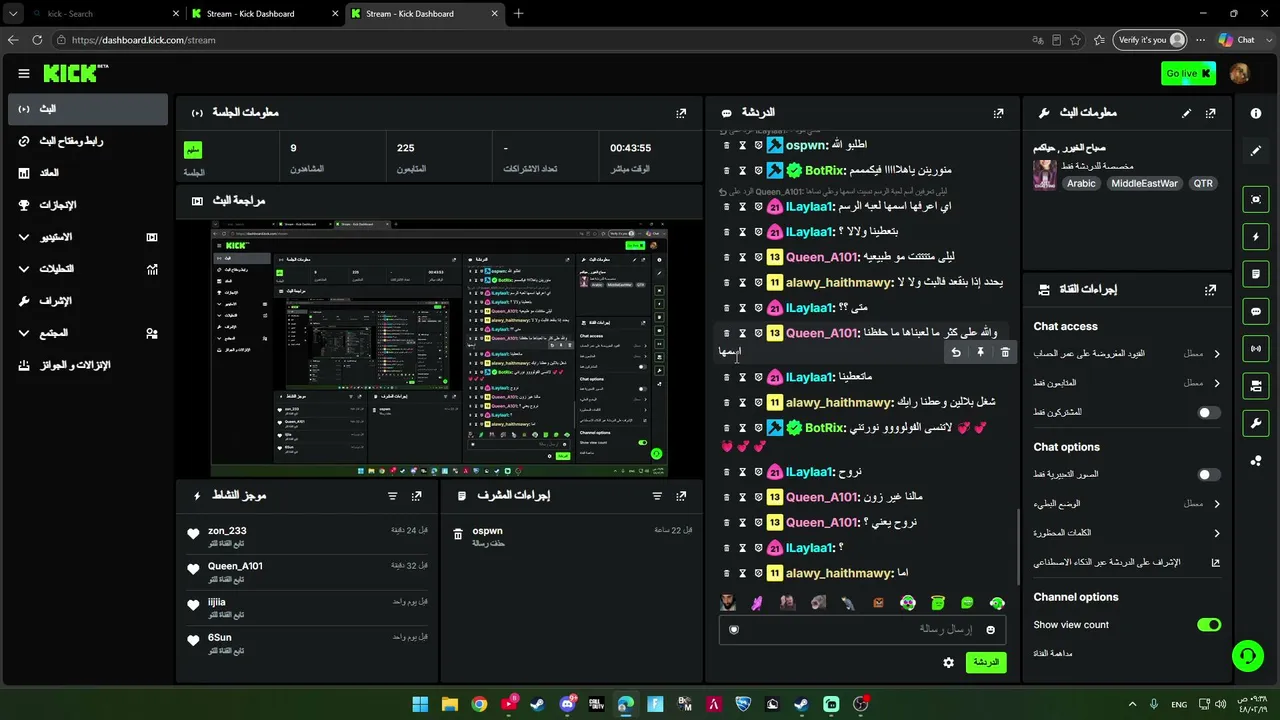Image resolution: width=1280 pixels, height=720 pixels.
Task: Reply to the highlighted Queen_A101 message
Action: click(956, 352)
